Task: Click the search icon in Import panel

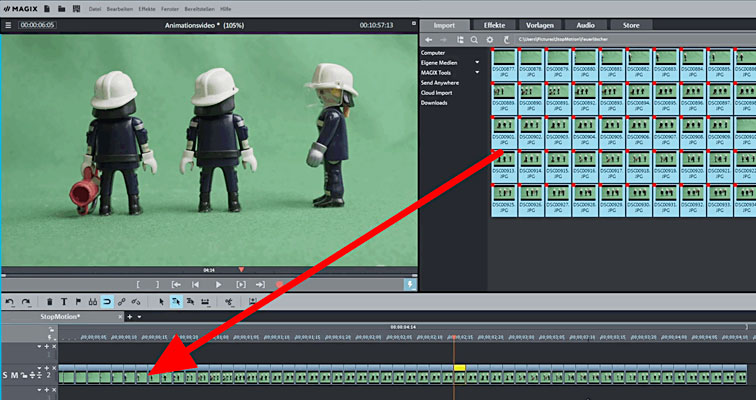Action: click(x=474, y=39)
